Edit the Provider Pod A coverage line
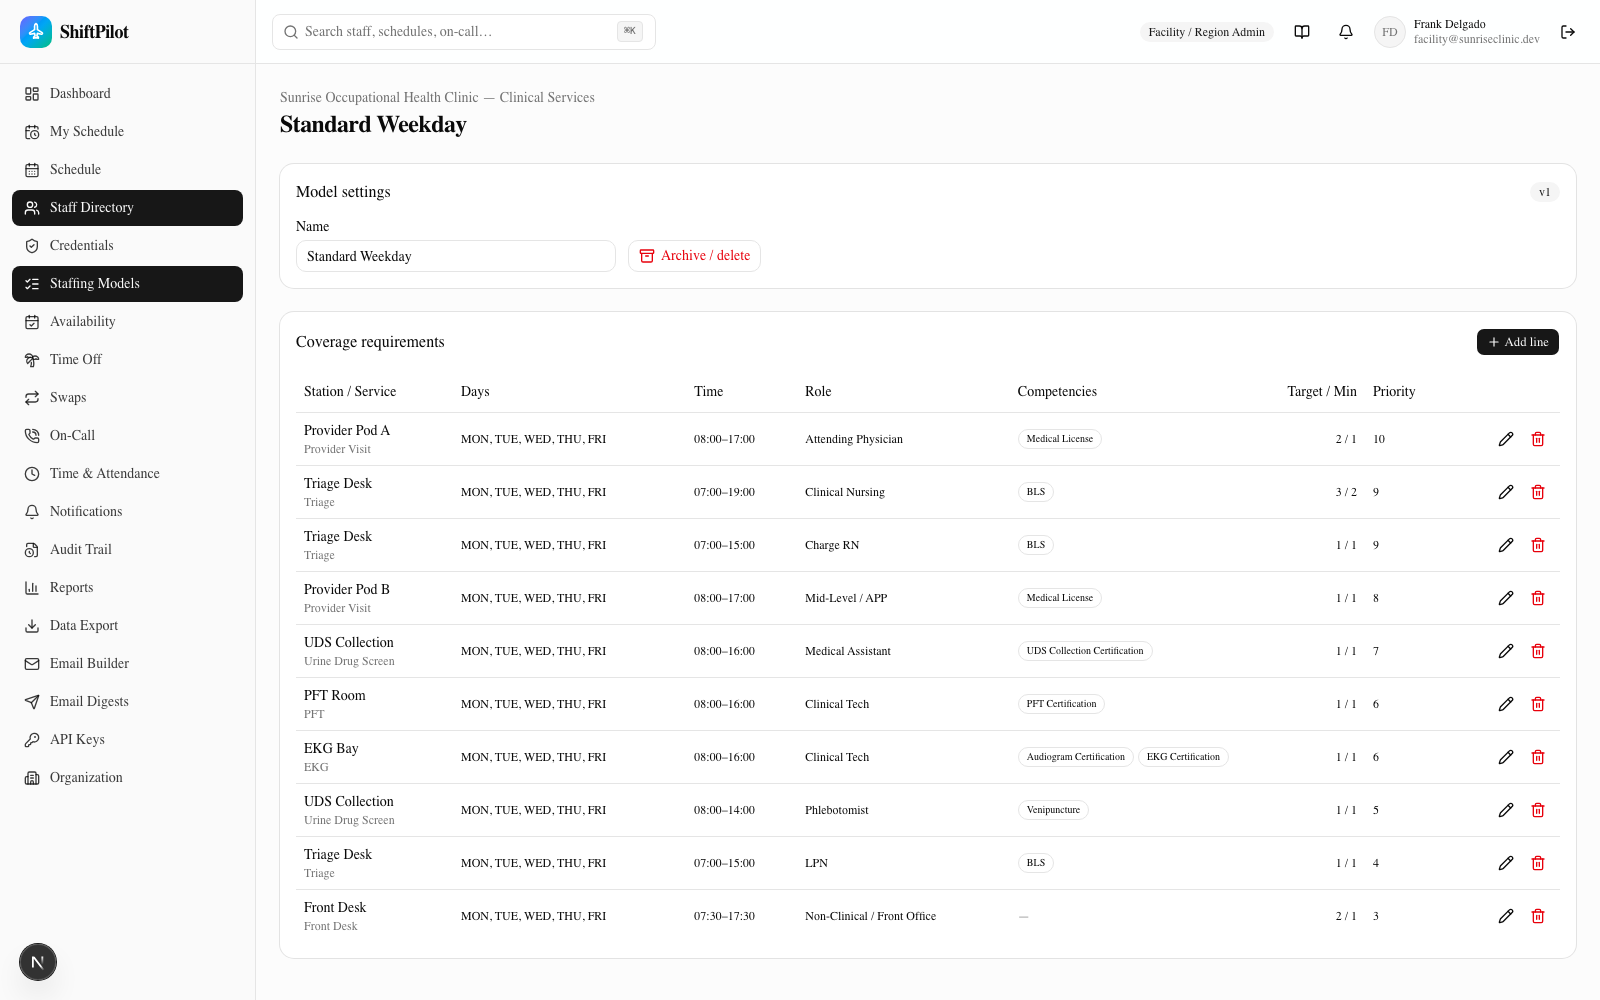The image size is (1600, 1000). point(1506,439)
